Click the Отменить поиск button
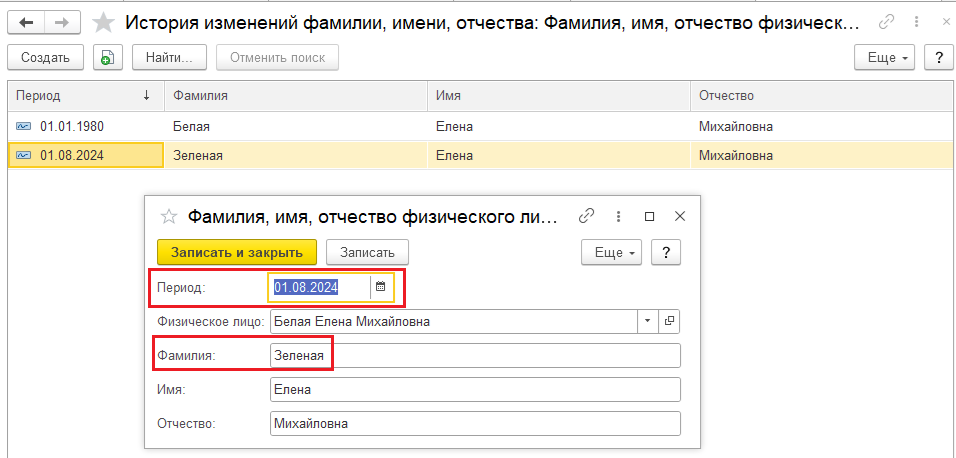Viewport: 956px width, 458px height. point(277,58)
